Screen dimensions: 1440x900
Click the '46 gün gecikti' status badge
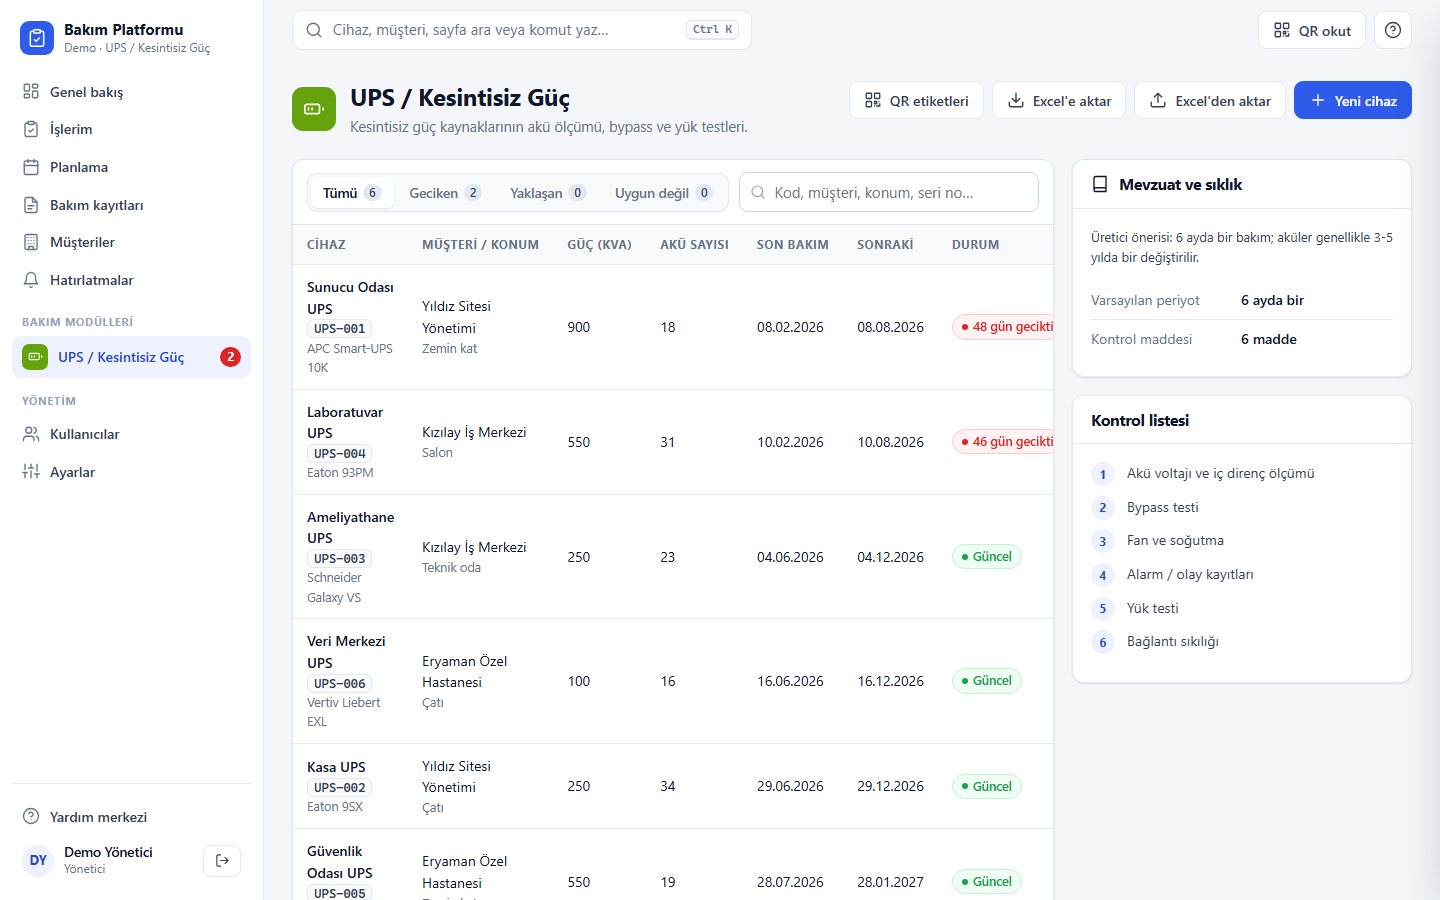point(1003,442)
